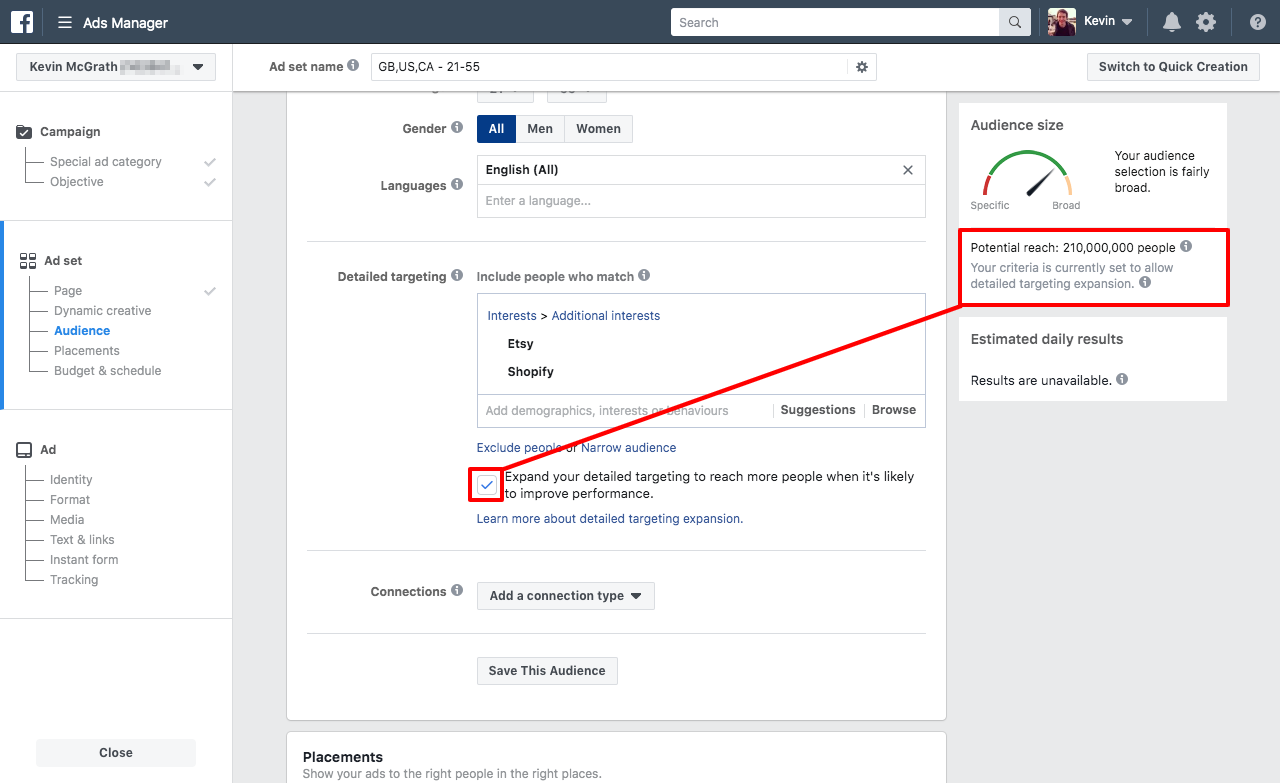Image resolution: width=1280 pixels, height=783 pixels.
Task: Click the Facebook logo icon
Action: (x=22, y=22)
